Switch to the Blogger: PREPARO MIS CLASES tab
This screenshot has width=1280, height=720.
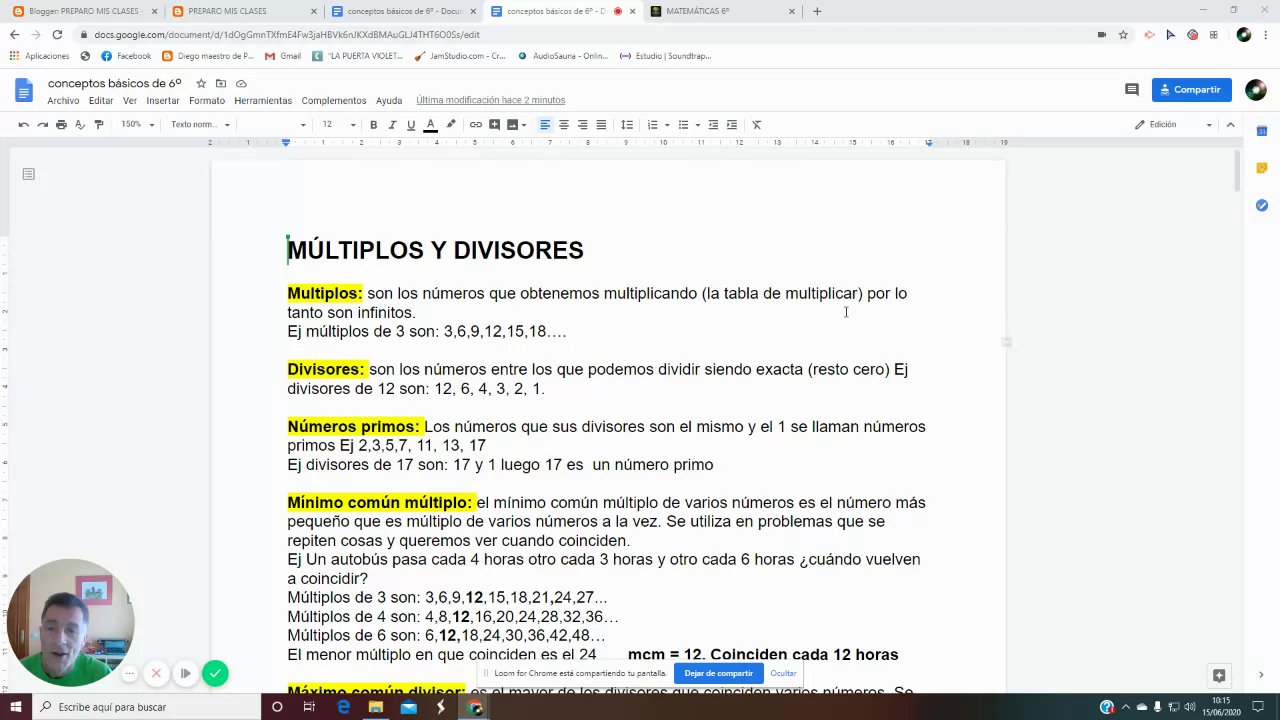click(83, 11)
